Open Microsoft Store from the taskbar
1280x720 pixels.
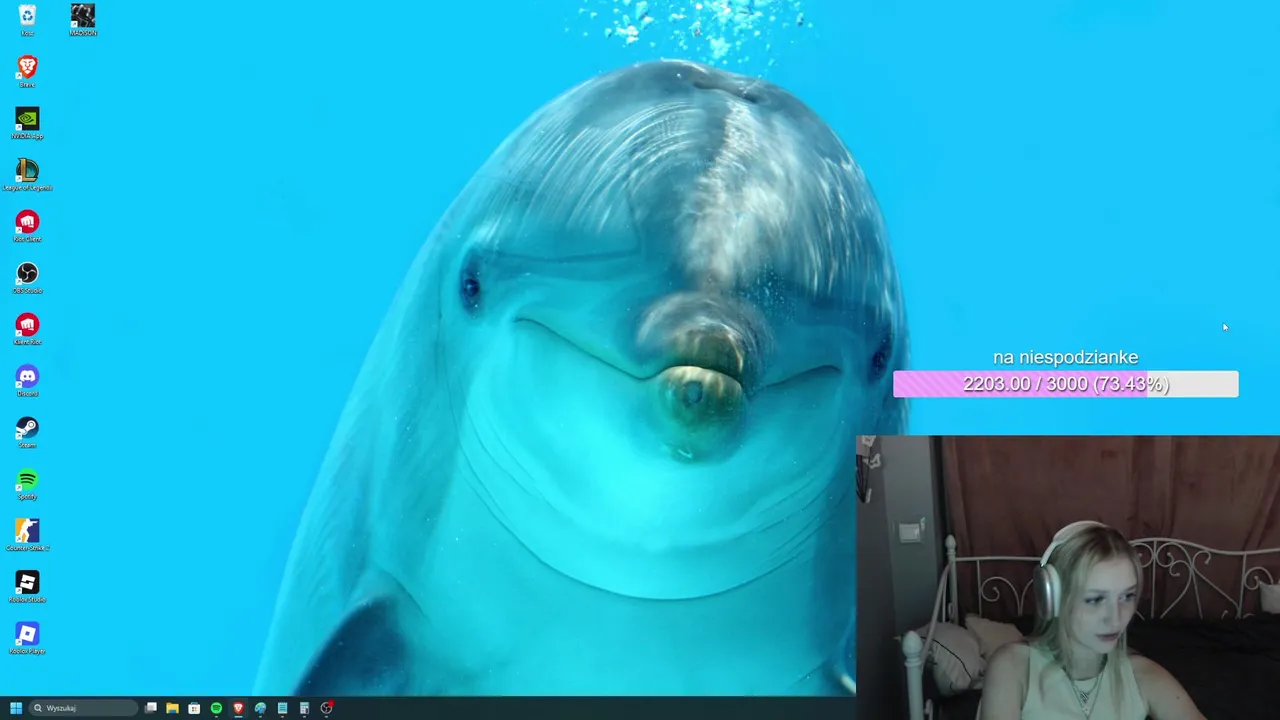(x=194, y=708)
